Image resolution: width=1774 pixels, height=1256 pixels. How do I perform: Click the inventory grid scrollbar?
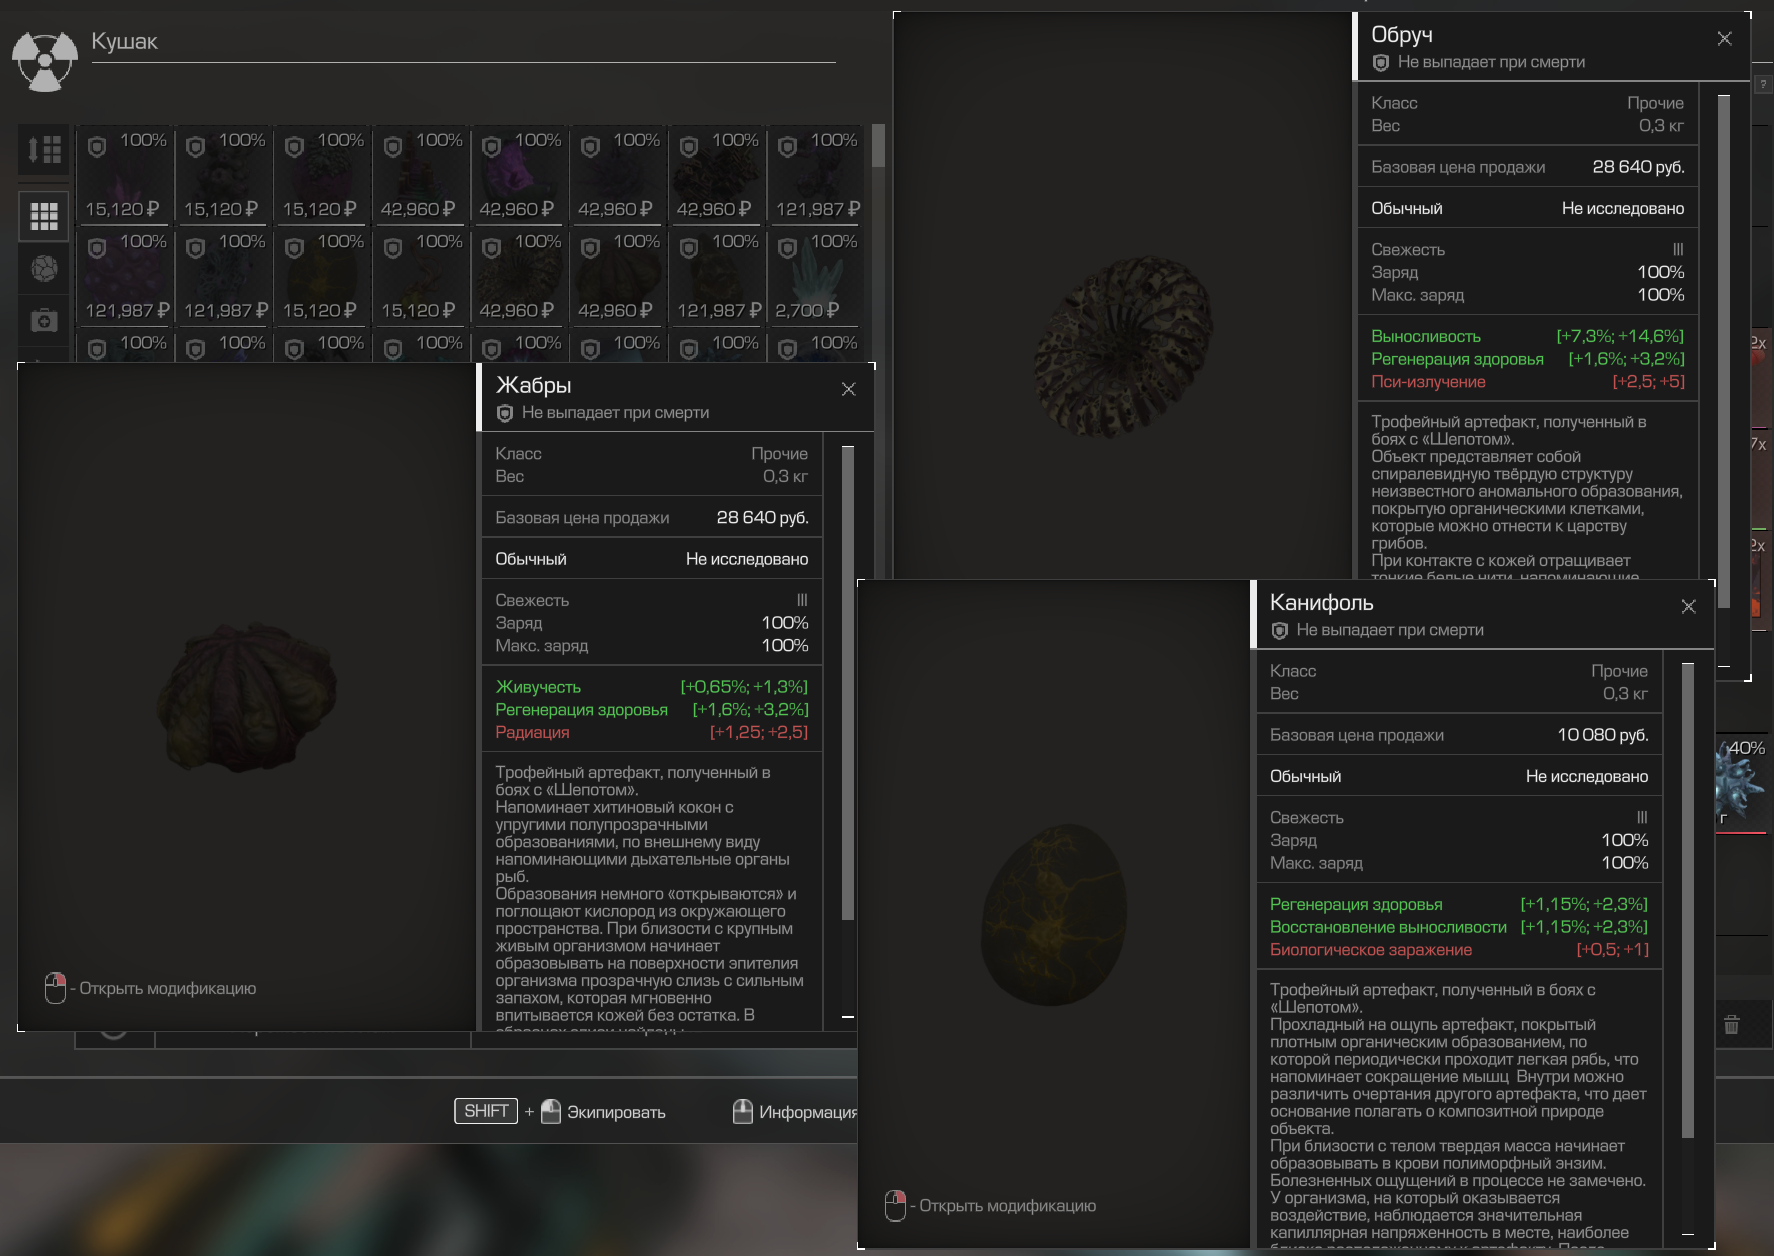click(878, 146)
